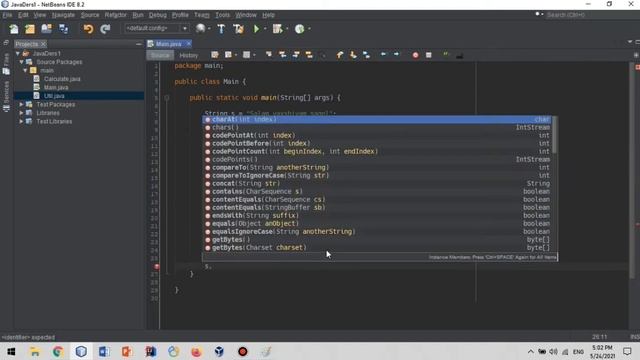Expand the Test Packages node
Image resolution: width=640 pixels, height=360 pixels.
tap(21, 104)
